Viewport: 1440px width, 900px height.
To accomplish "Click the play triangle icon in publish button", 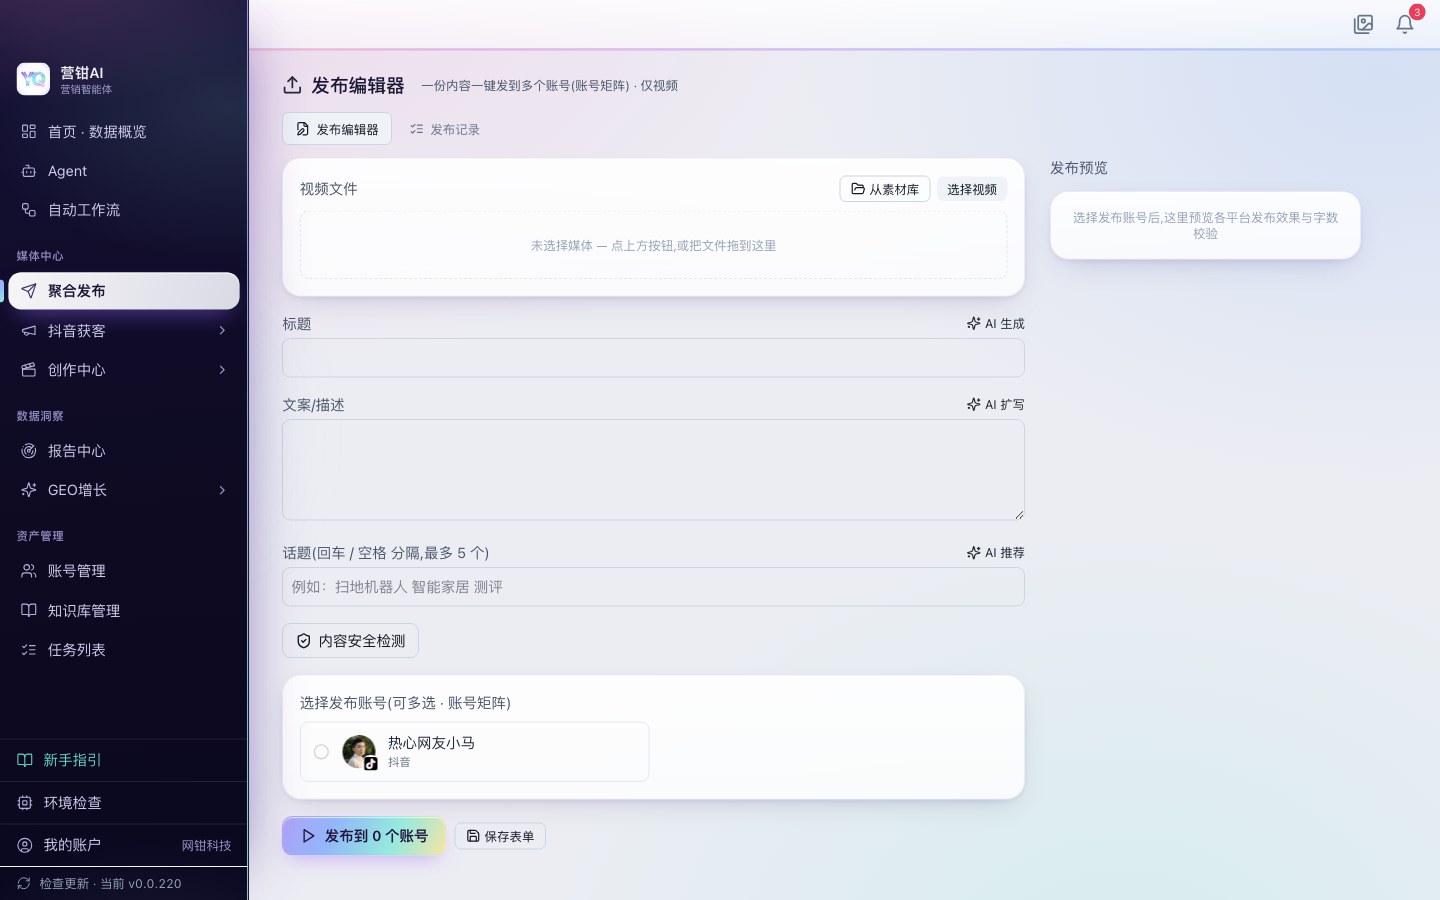I will pos(308,836).
